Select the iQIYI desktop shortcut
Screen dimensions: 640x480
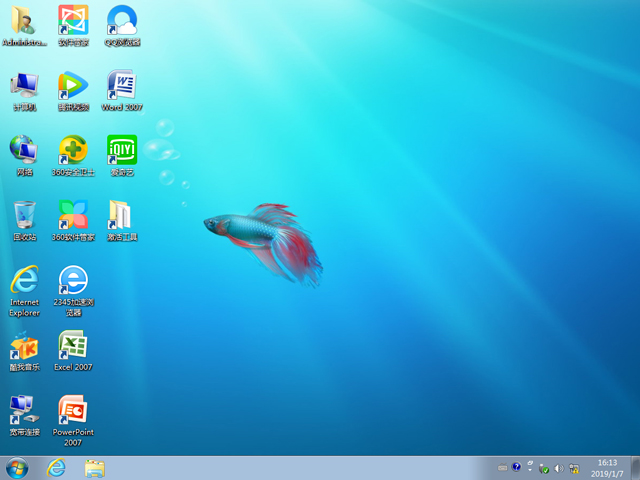tap(121, 150)
